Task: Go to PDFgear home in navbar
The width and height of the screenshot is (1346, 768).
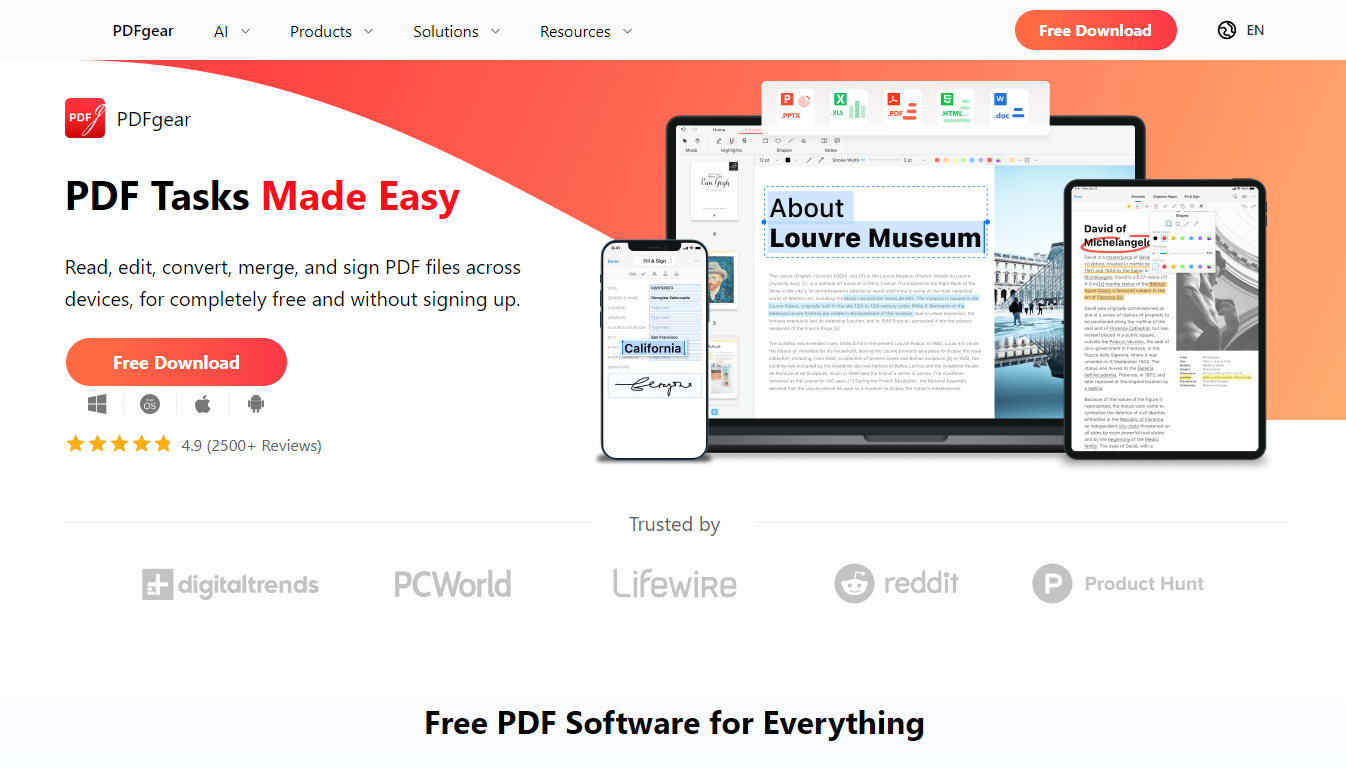Action: (143, 30)
